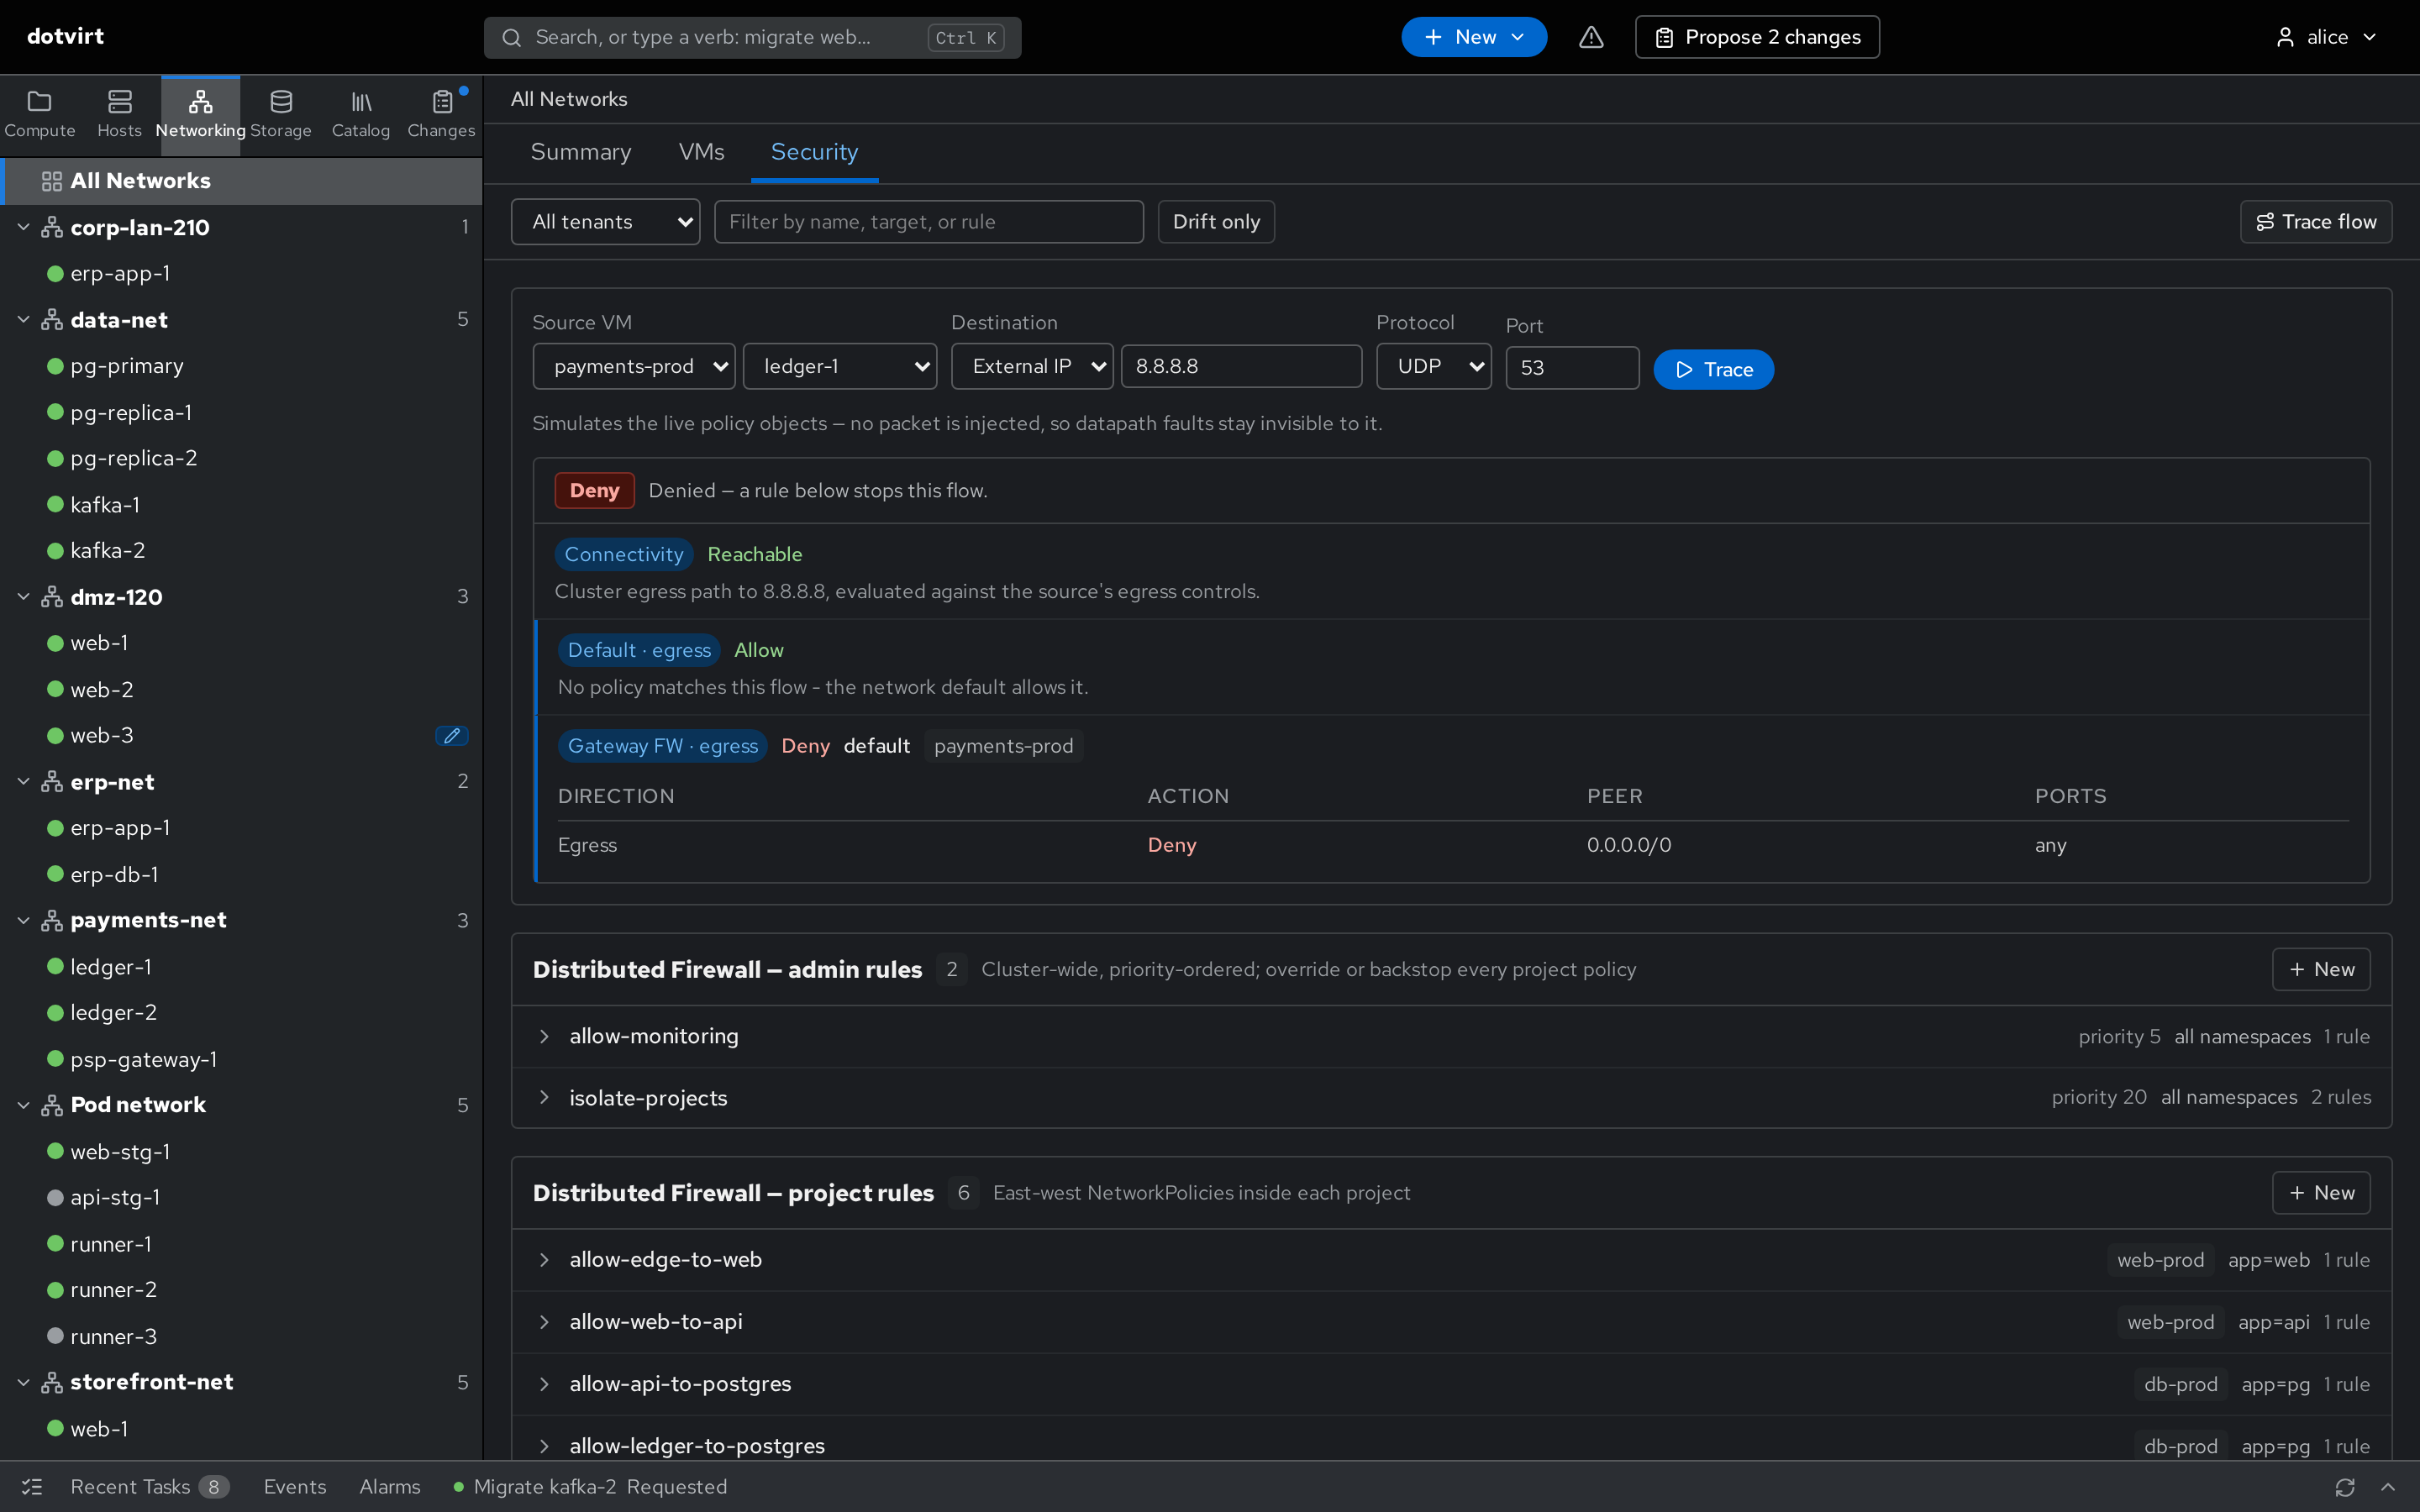Click the Pod network icon
Screen dimensions: 2420x1512
point(52,1105)
